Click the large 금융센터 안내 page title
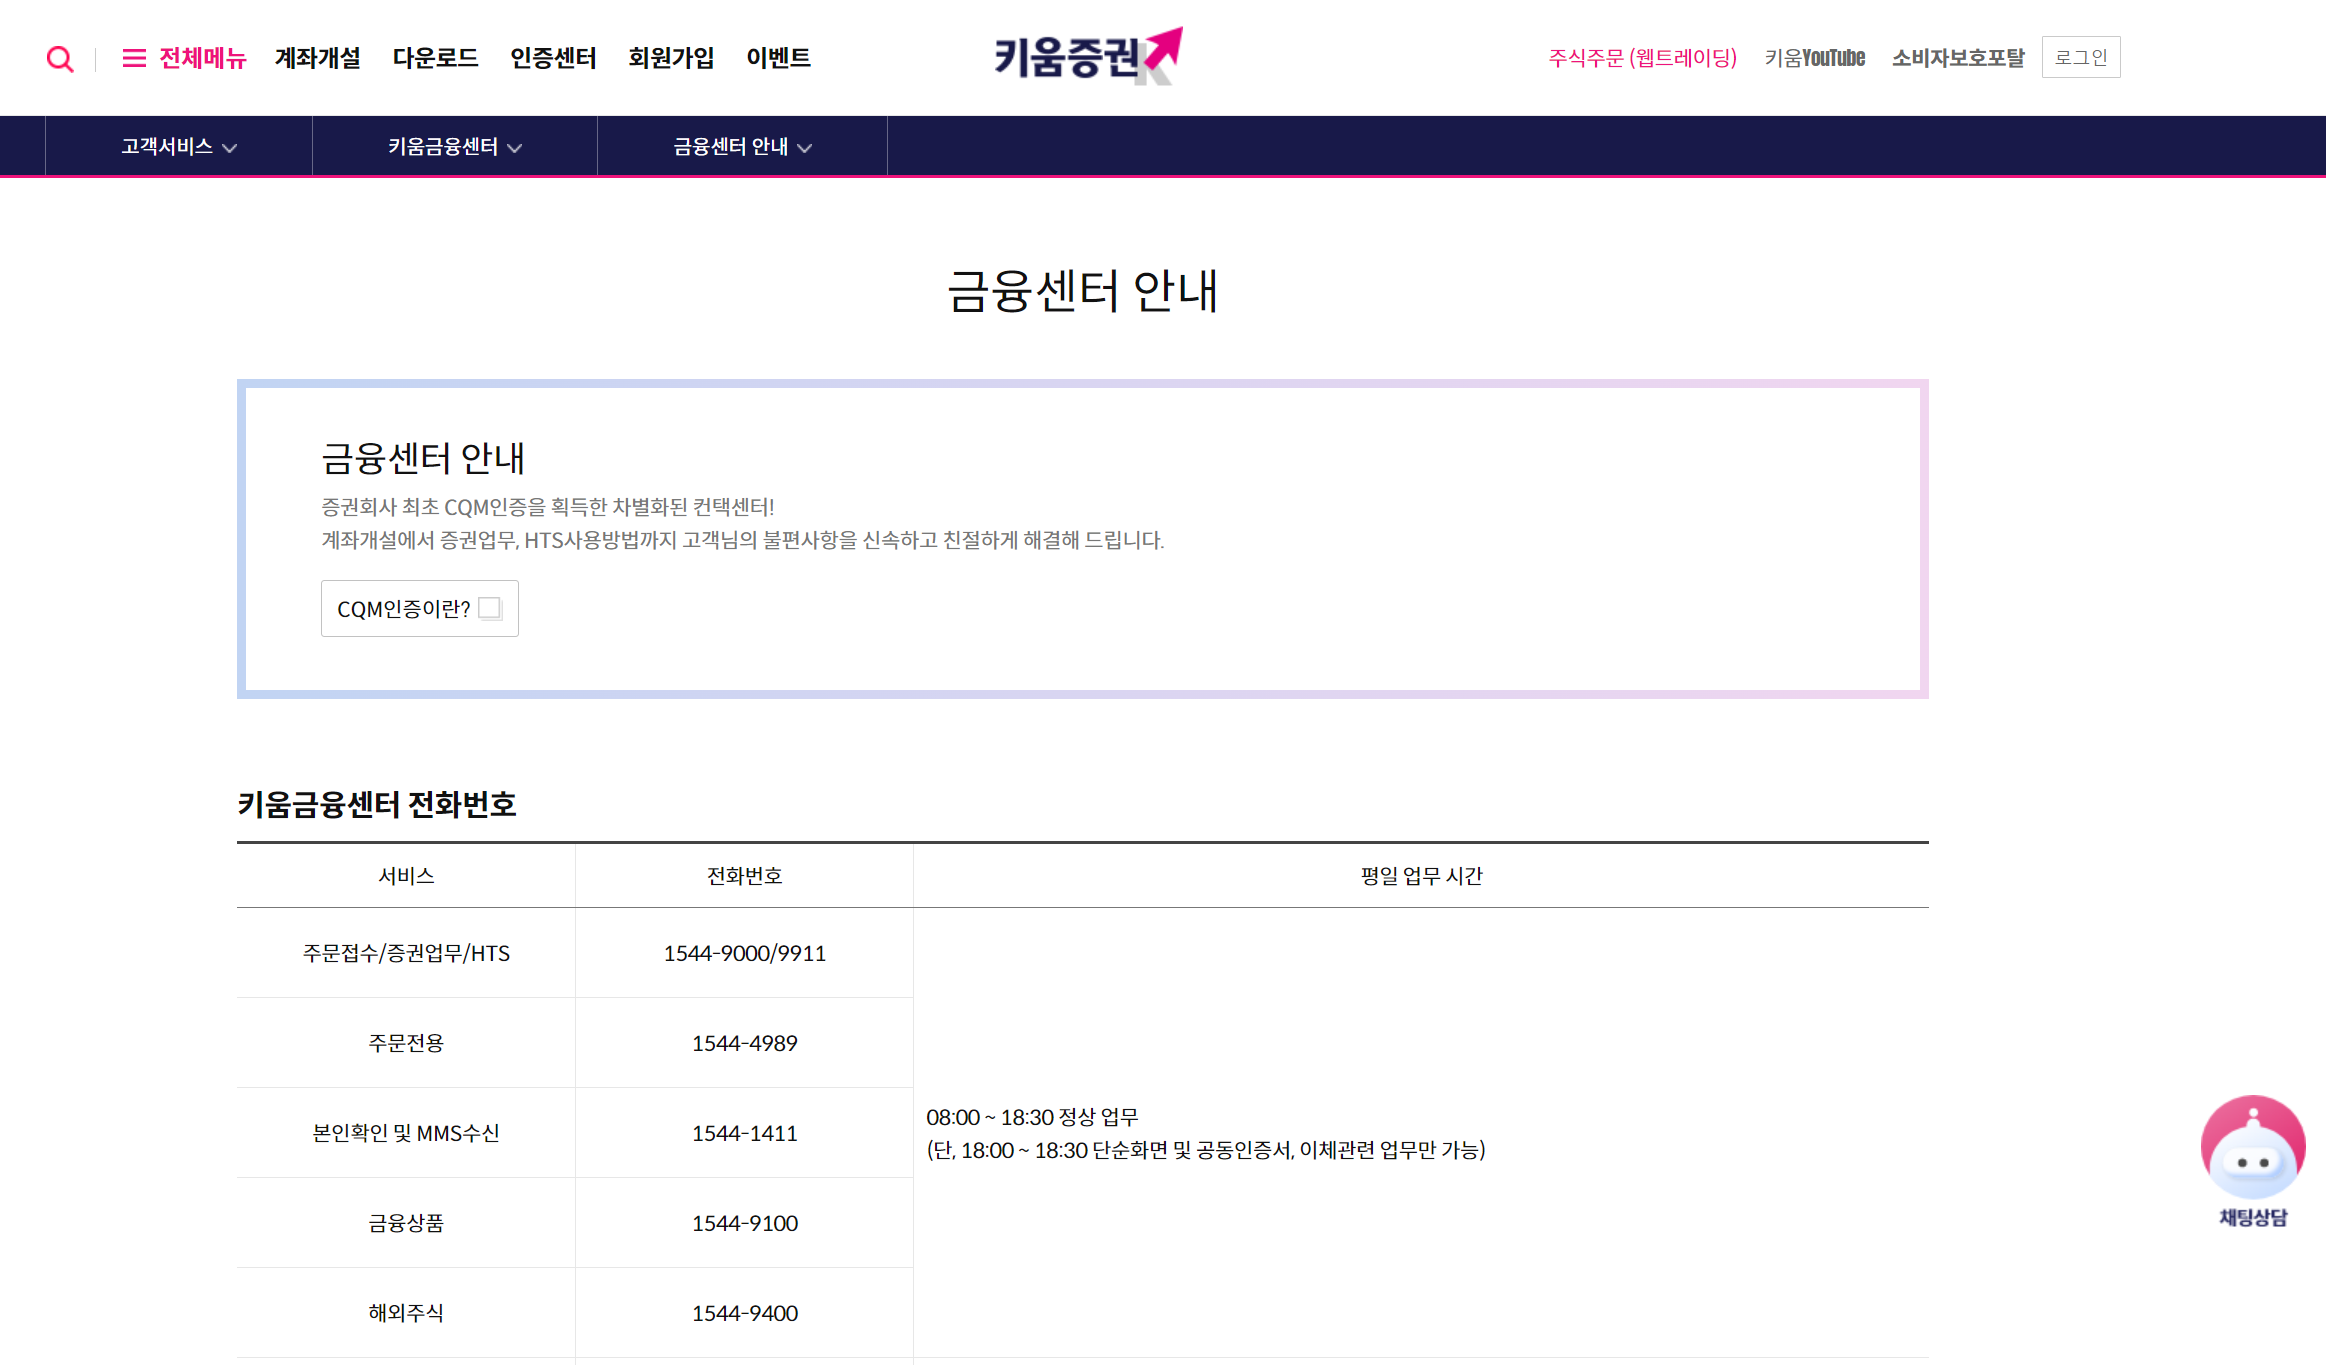The image size is (2326, 1365). pyautogui.click(x=1083, y=291)
